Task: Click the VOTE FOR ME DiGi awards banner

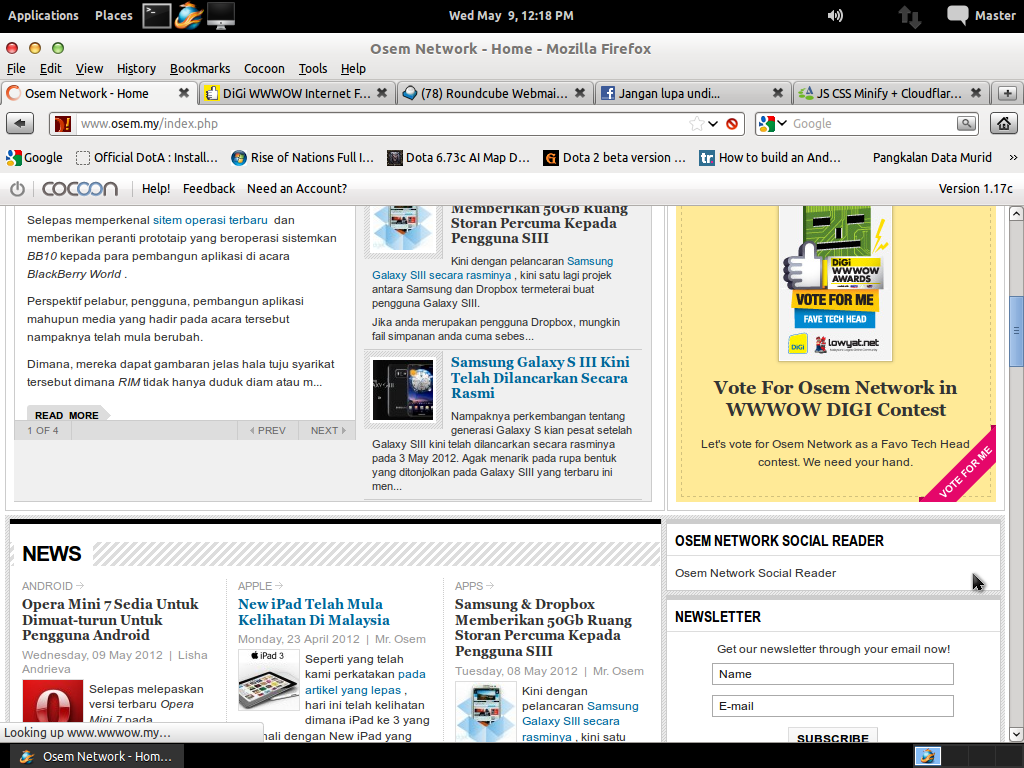Action: [835, 284]
